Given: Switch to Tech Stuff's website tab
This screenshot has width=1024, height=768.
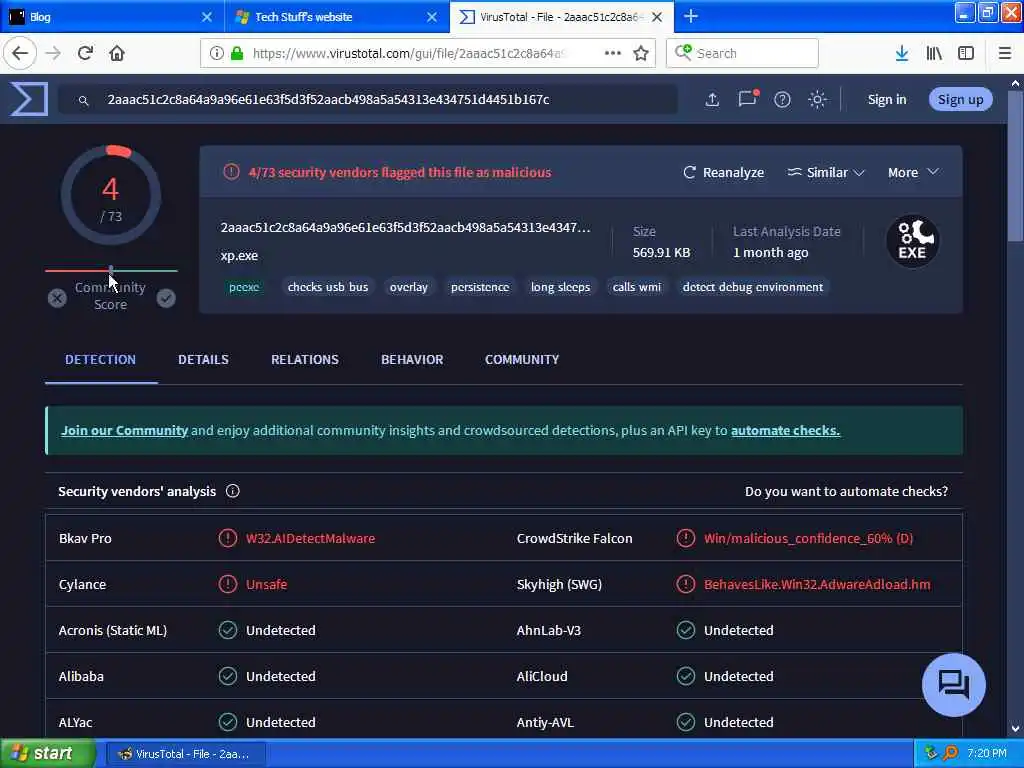Looking at the screenshot, I should coord(336,16).
